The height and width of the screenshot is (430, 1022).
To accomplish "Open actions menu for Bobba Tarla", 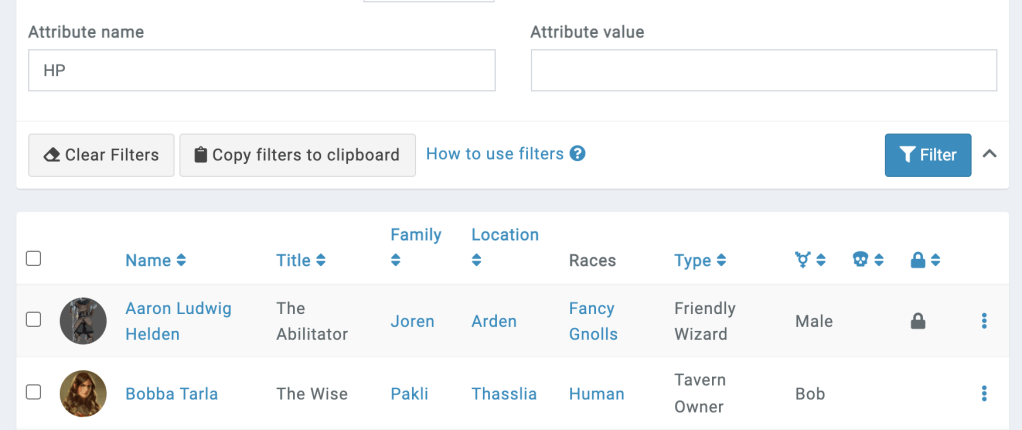I will point(984,394).
